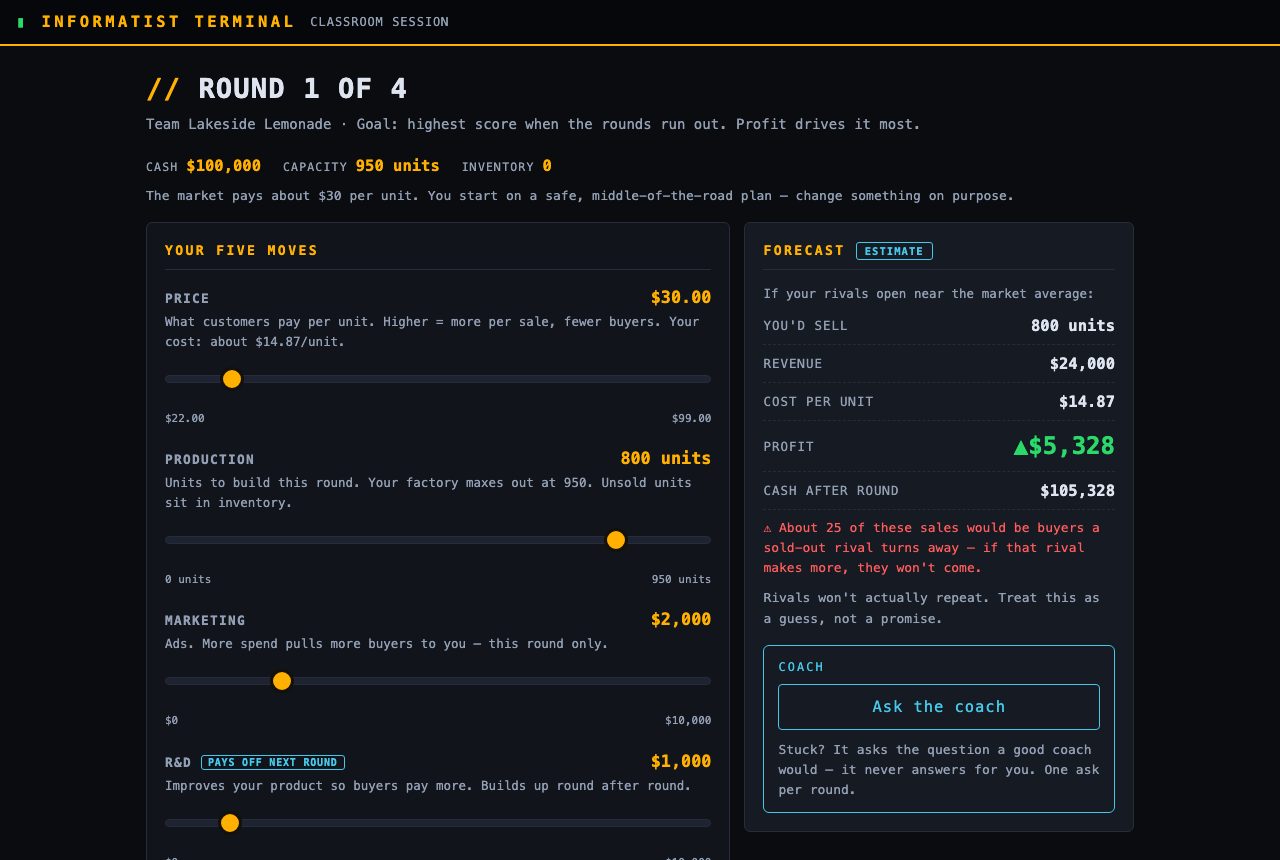Click the Production slider handle
The width and height of the screenshot is (1280, 860).
(616, 540)
